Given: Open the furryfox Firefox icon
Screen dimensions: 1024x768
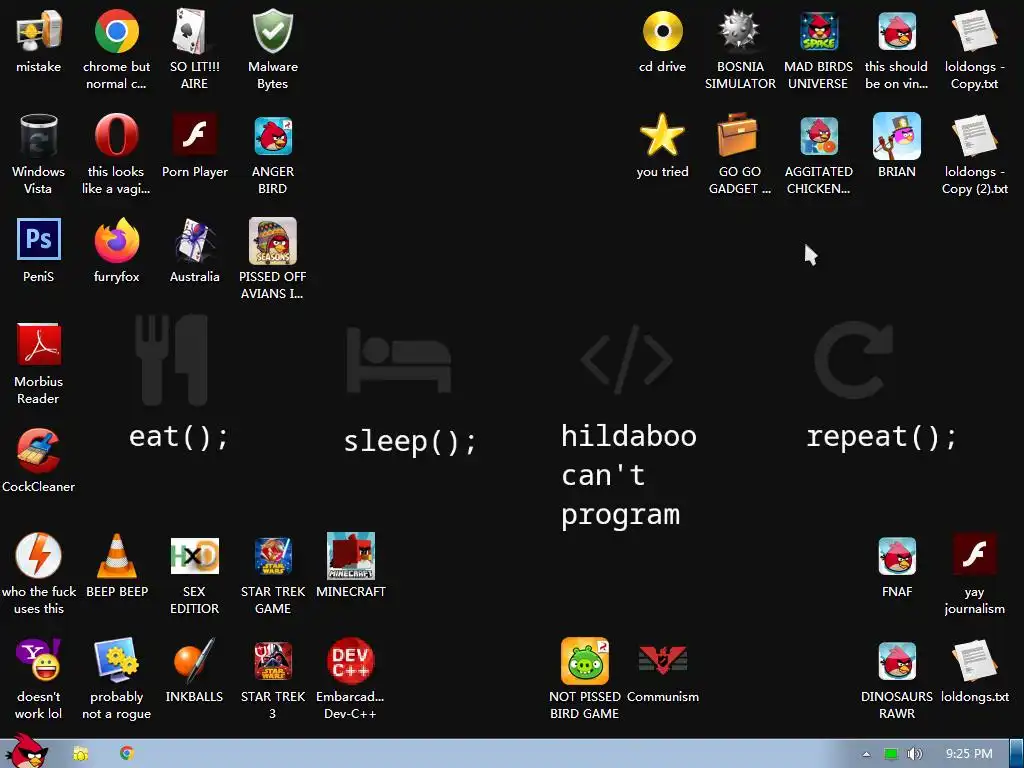Looking at the screenshot, I should 116,240.
